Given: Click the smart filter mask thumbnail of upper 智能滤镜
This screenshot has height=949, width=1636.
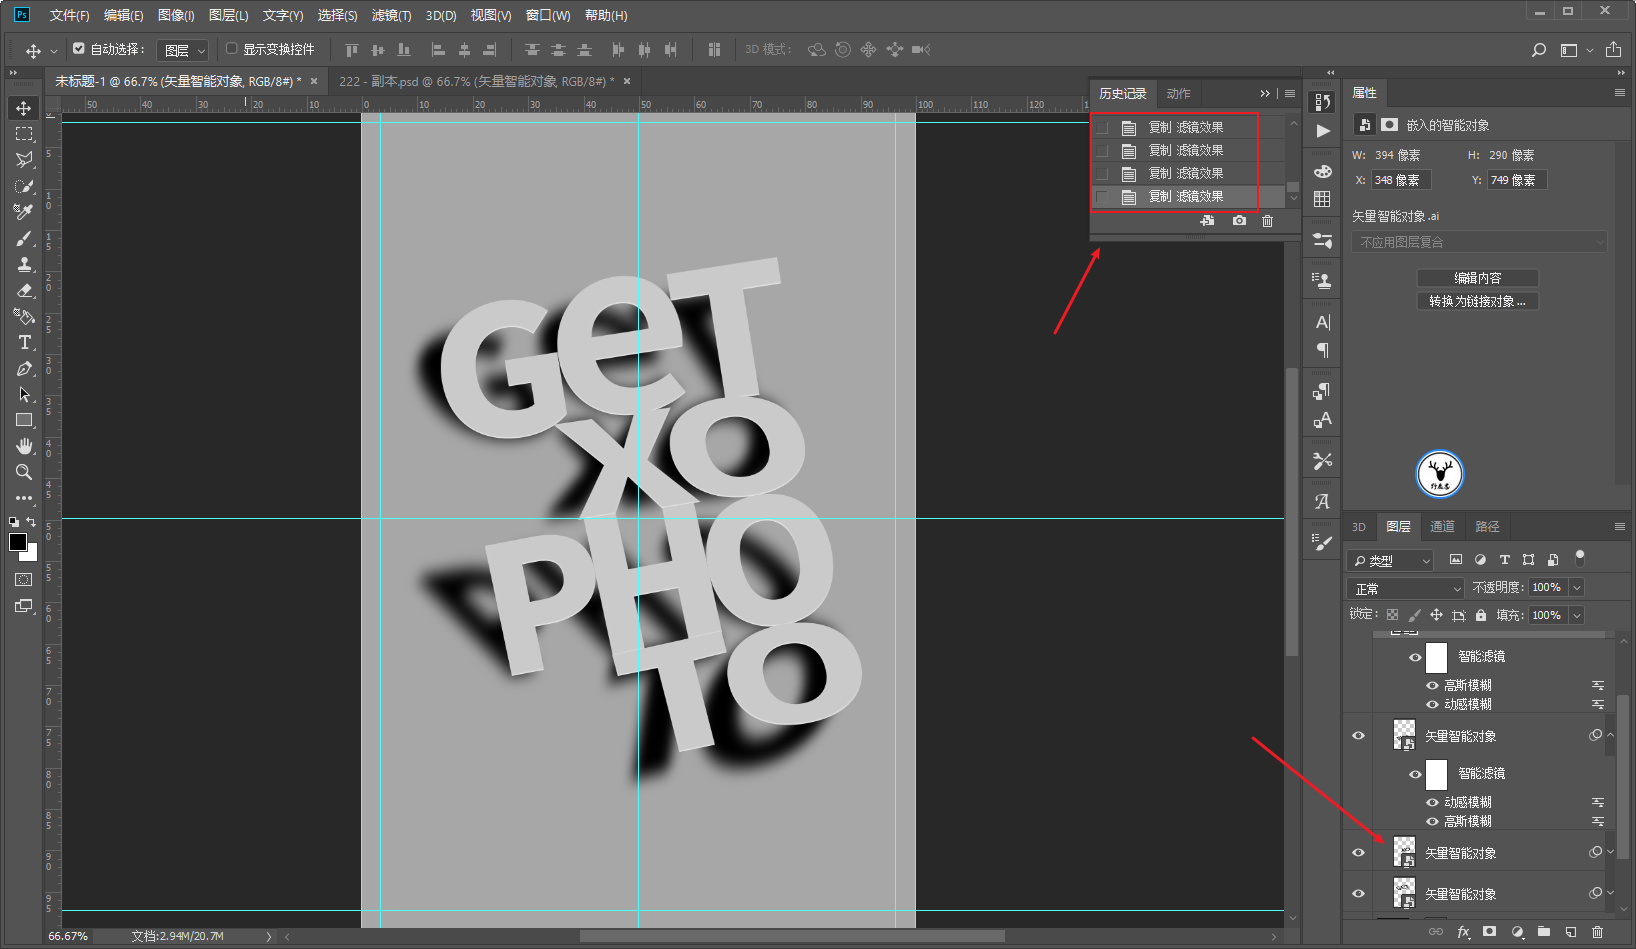Looking at the screenshot, I should [1437, 657].
